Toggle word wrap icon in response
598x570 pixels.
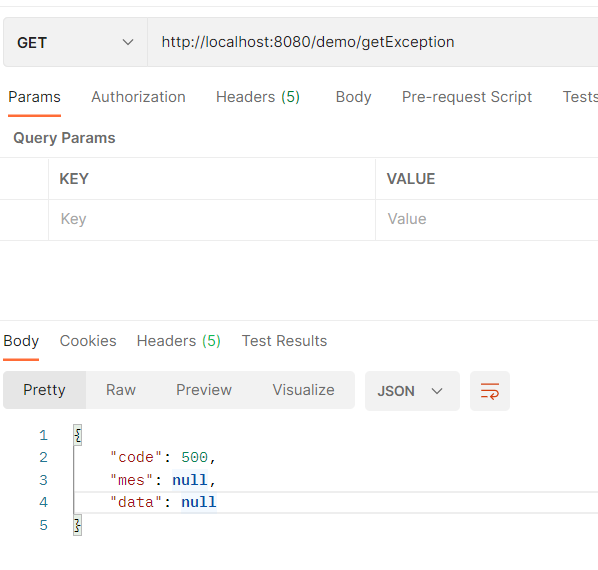coord(490,391)
